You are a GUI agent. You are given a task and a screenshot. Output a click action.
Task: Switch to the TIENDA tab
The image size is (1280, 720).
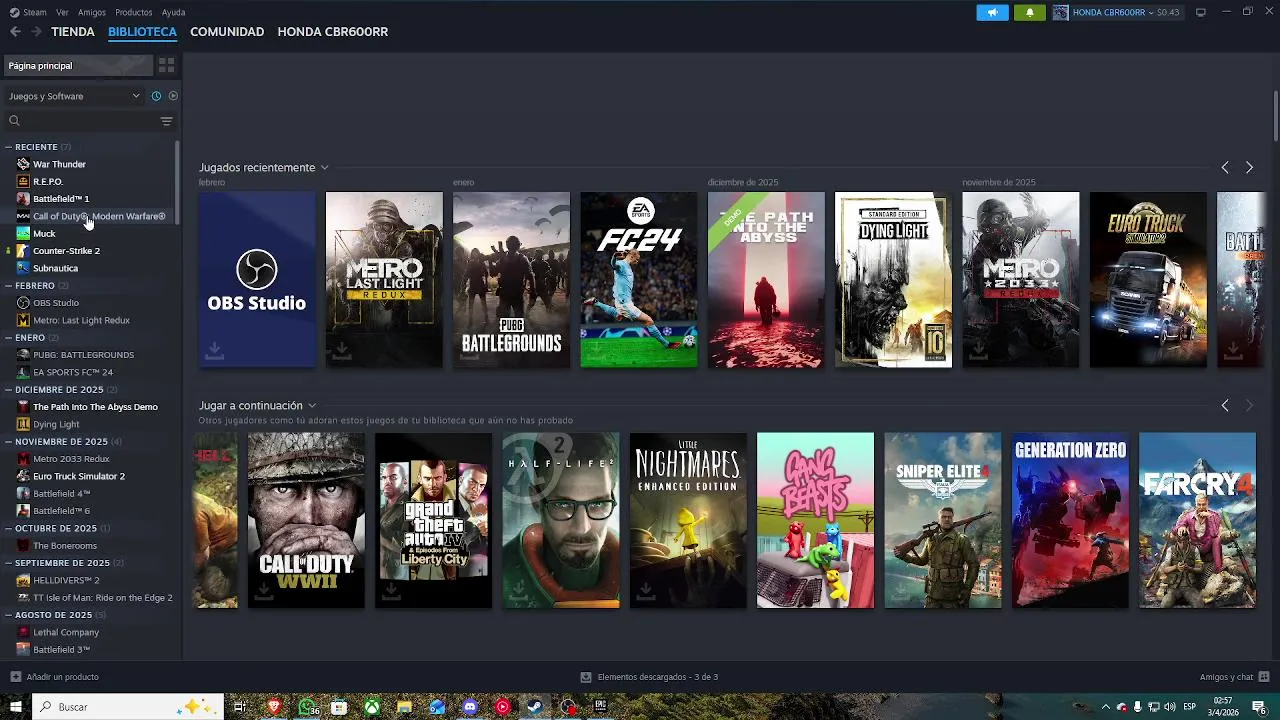(73, 32)
